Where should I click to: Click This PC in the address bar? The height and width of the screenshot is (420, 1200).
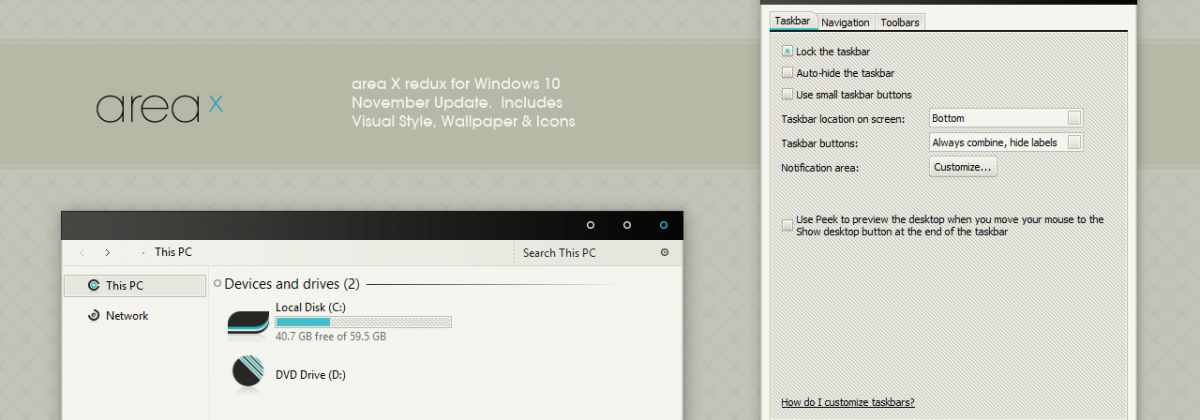173,253
